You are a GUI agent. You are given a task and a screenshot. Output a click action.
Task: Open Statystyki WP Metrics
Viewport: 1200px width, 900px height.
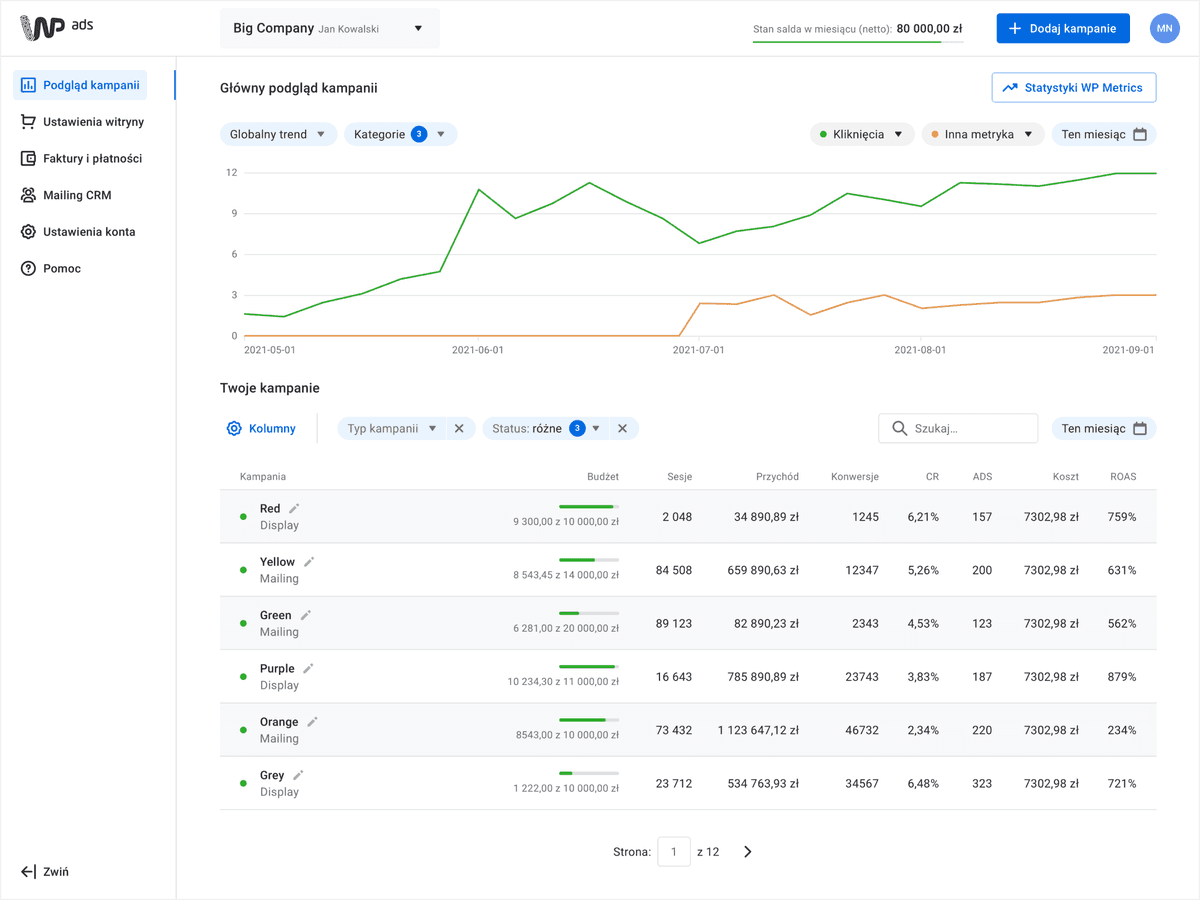click(x=1074, y=87)
